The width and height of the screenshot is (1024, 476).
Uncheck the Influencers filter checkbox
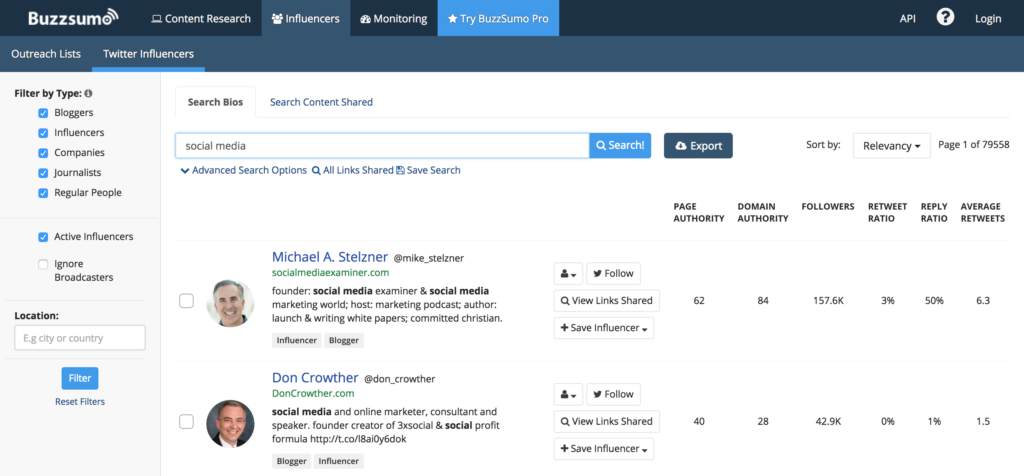pos(43,133)
